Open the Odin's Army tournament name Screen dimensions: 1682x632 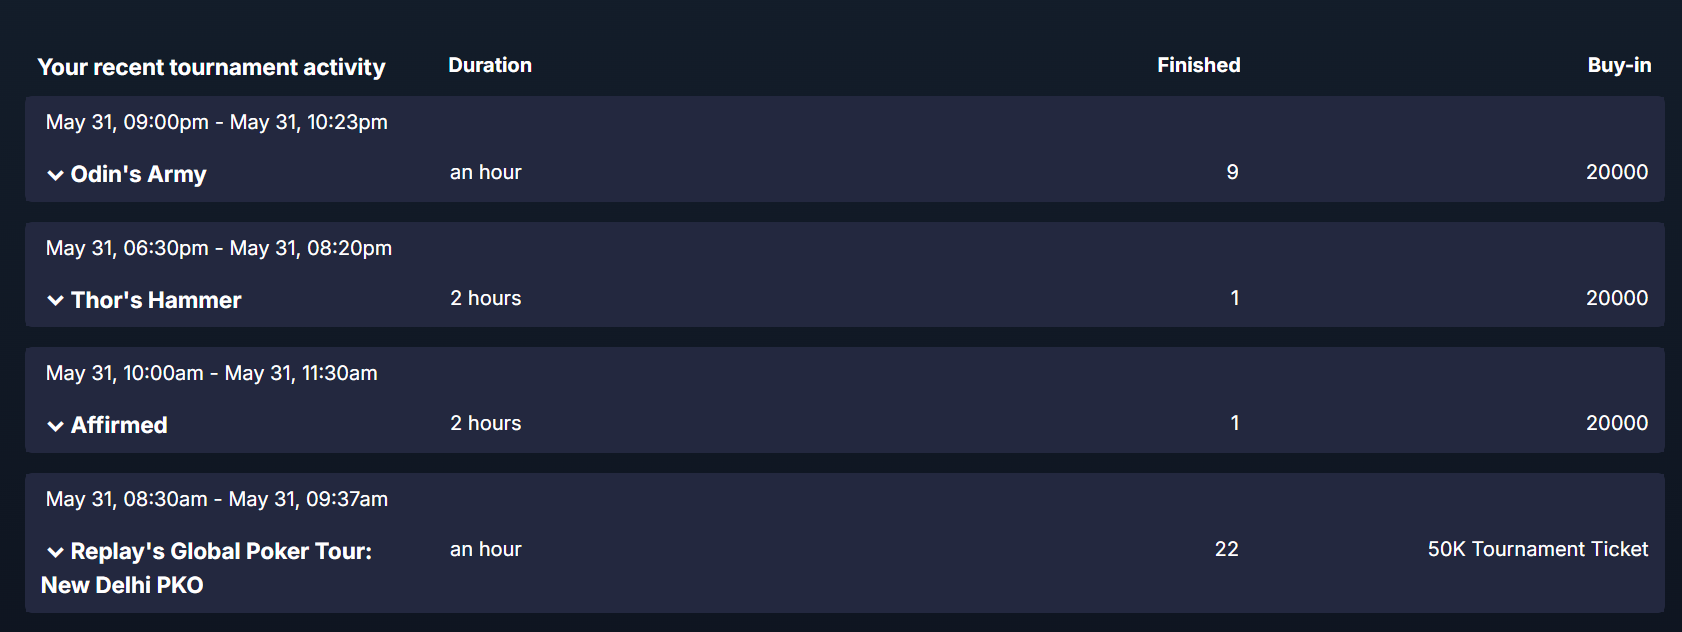(x=138, y=174)
